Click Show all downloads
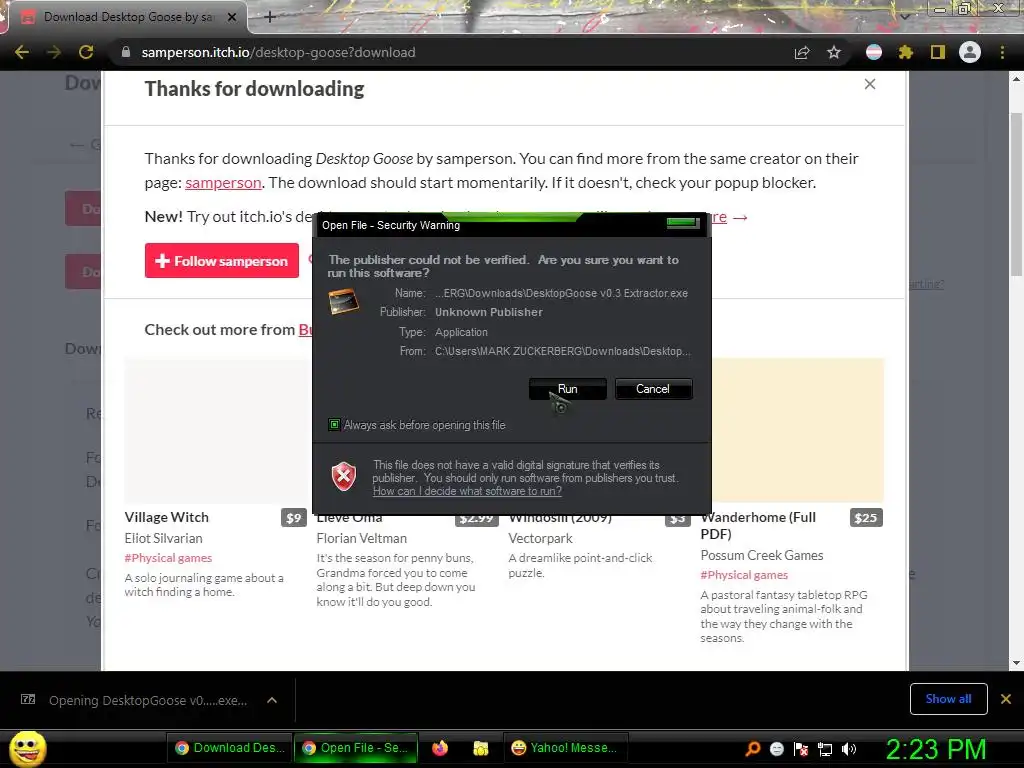 point(948,699)
